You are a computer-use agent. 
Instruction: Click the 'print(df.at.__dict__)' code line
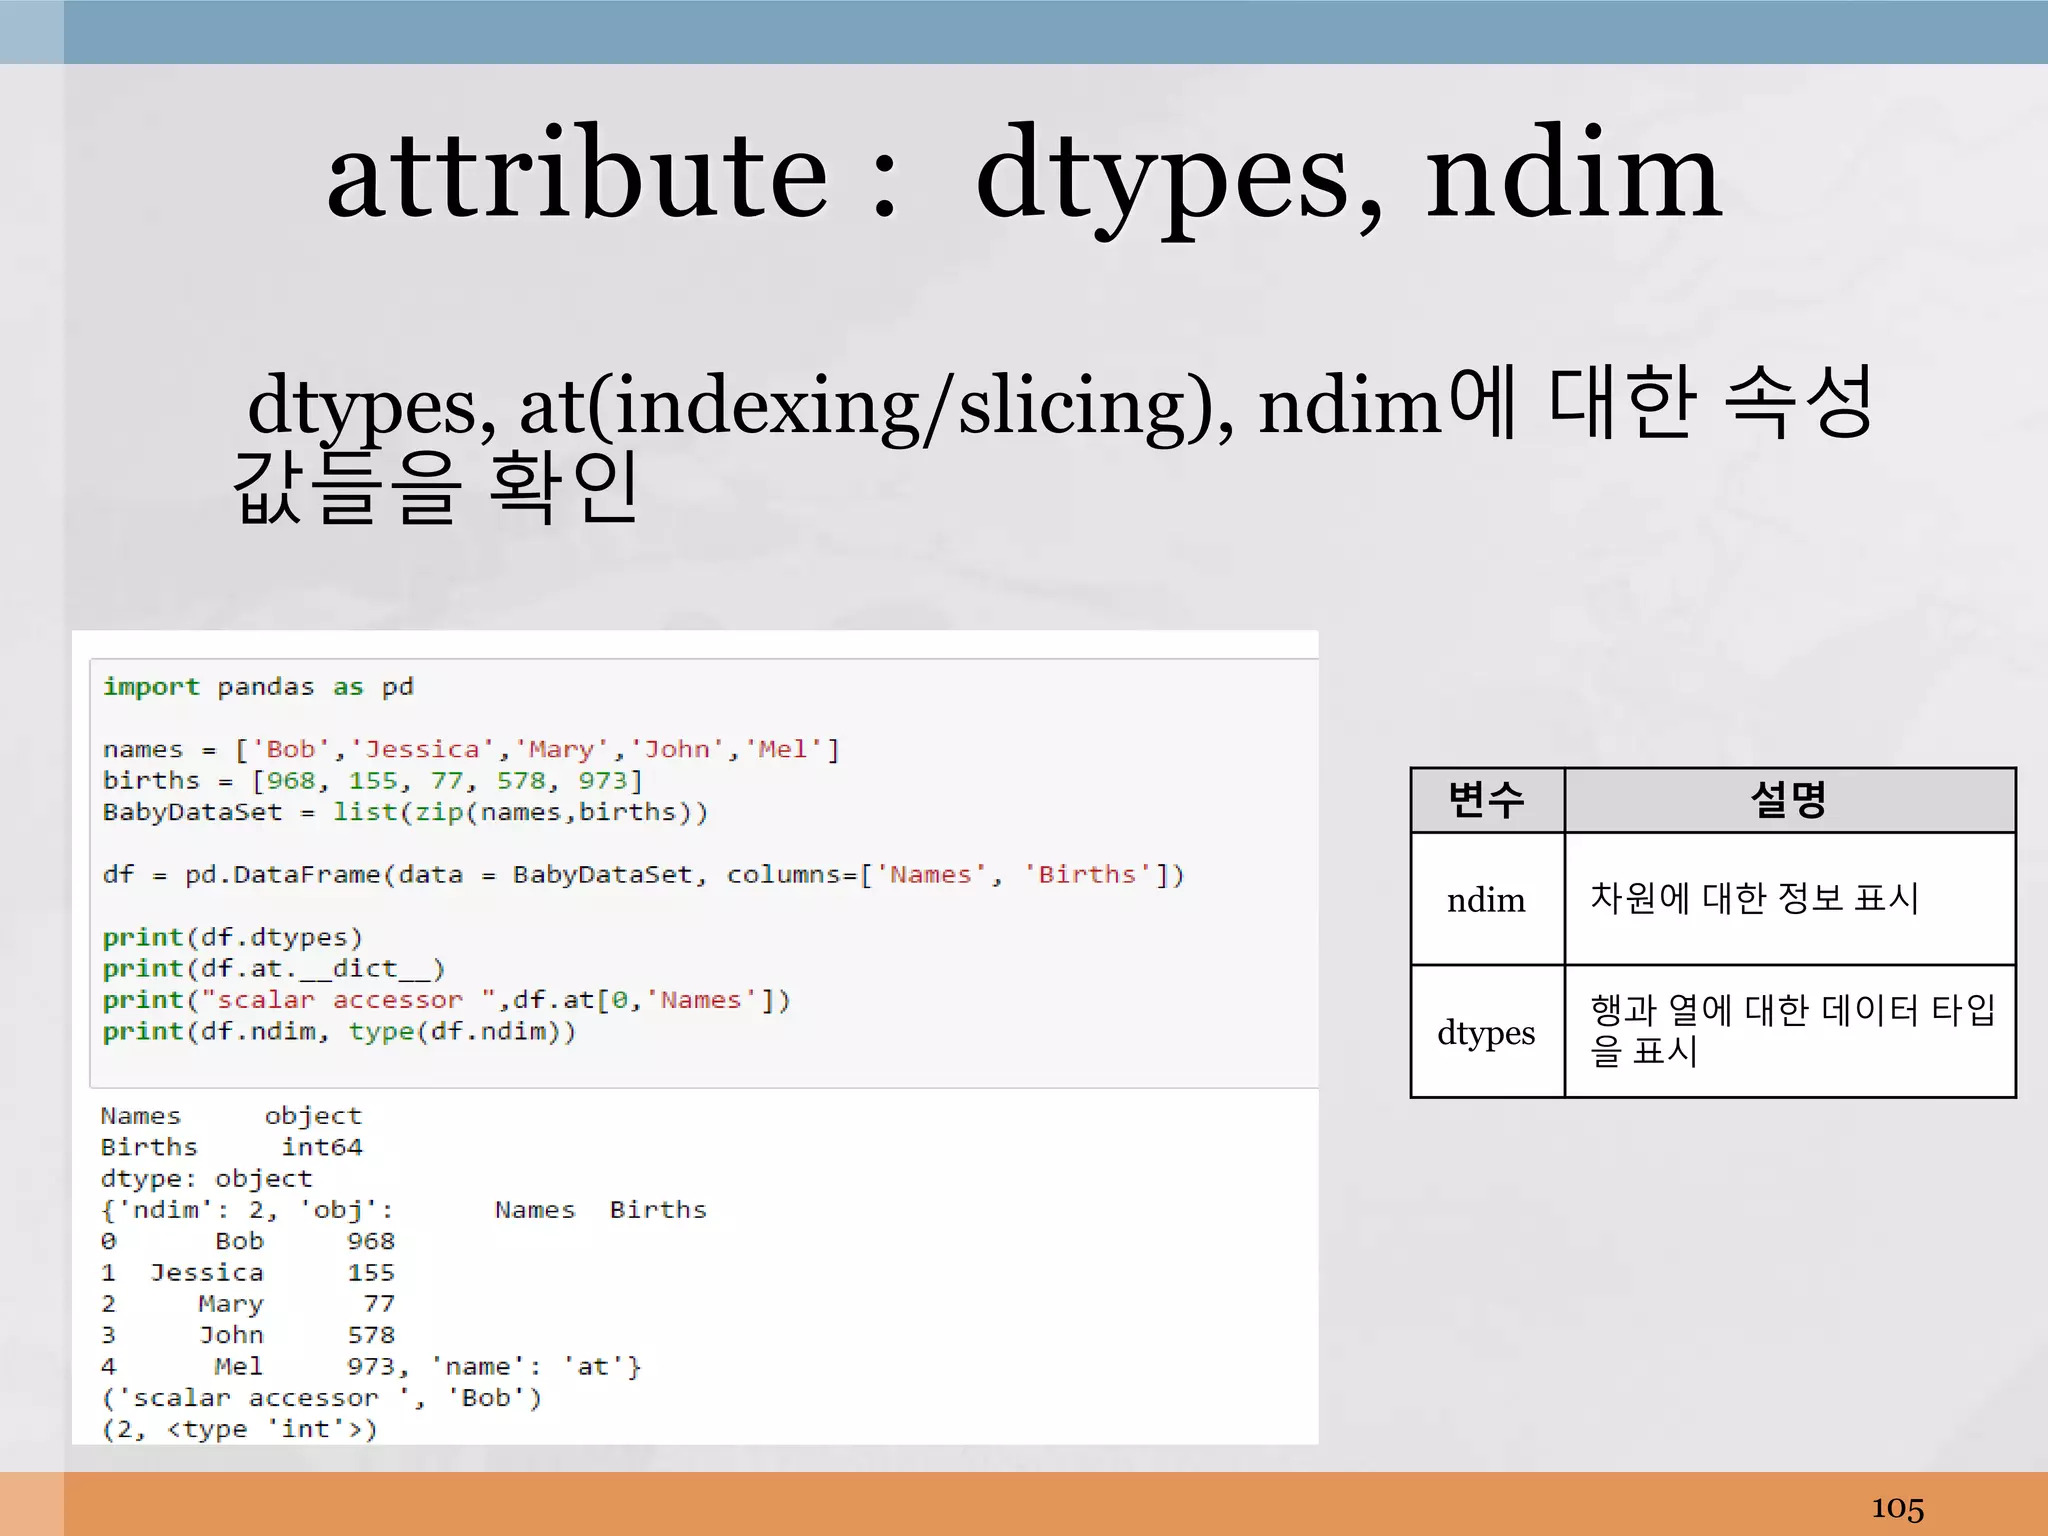coord(273,969)
